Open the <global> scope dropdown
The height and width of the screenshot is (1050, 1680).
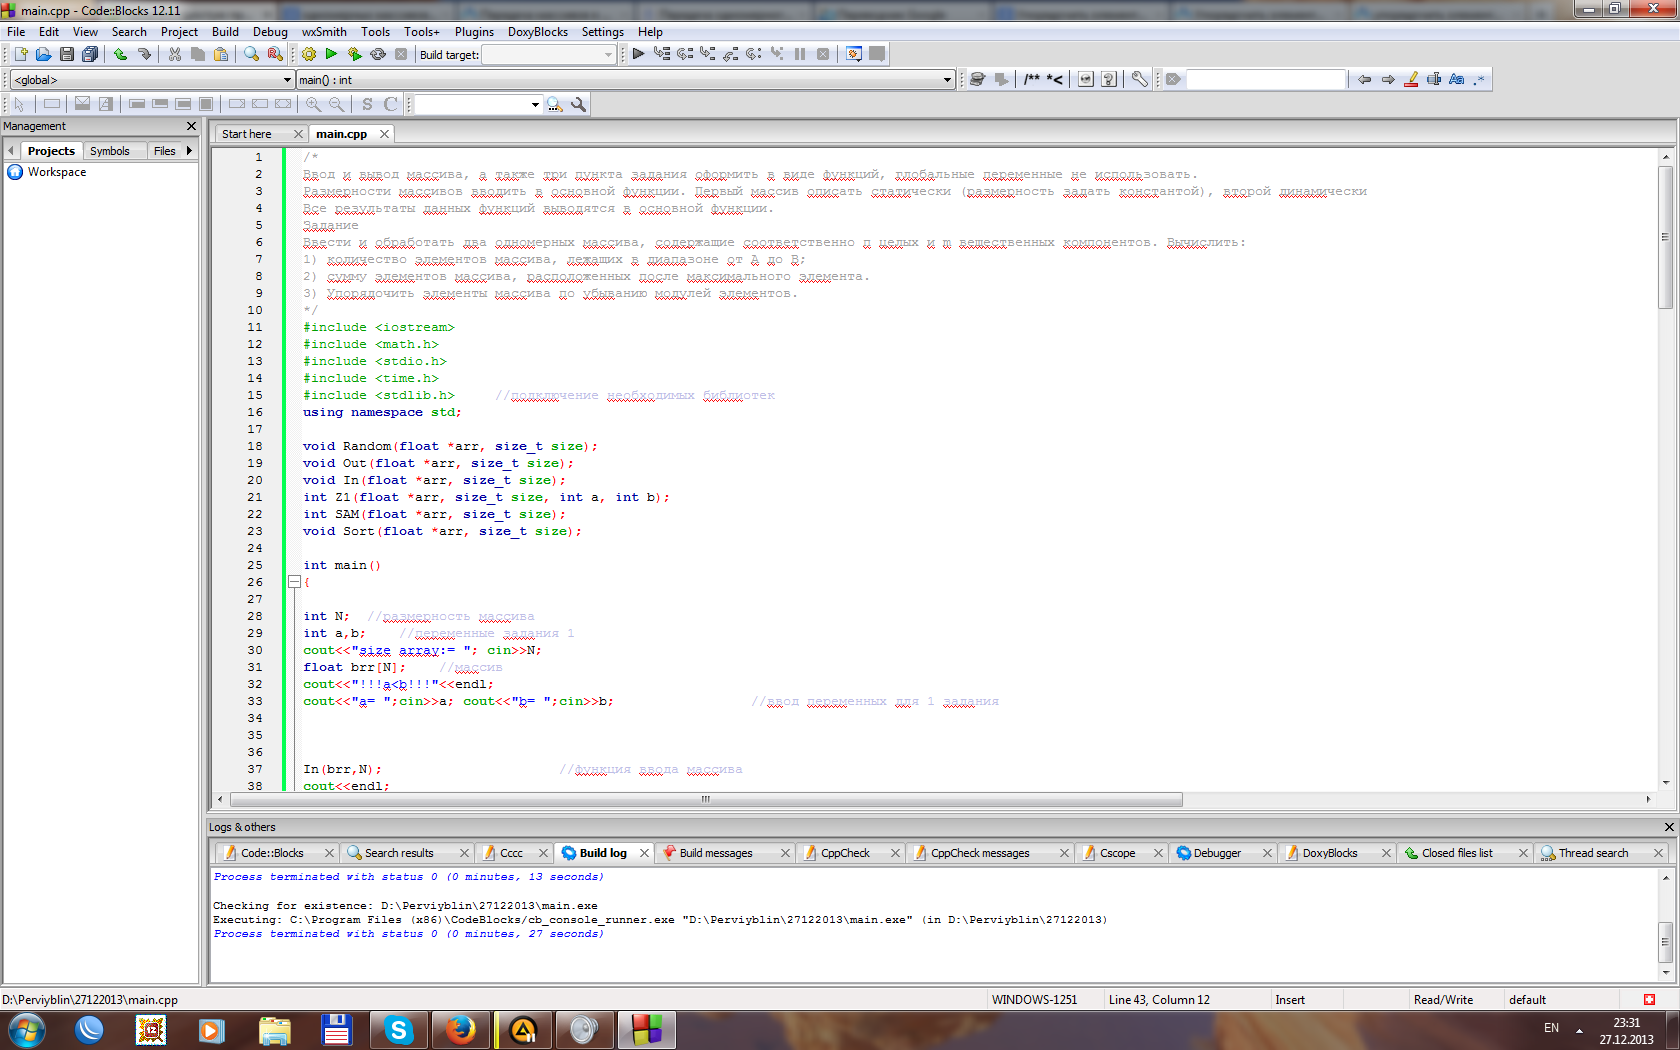click(x=287, y=80)
